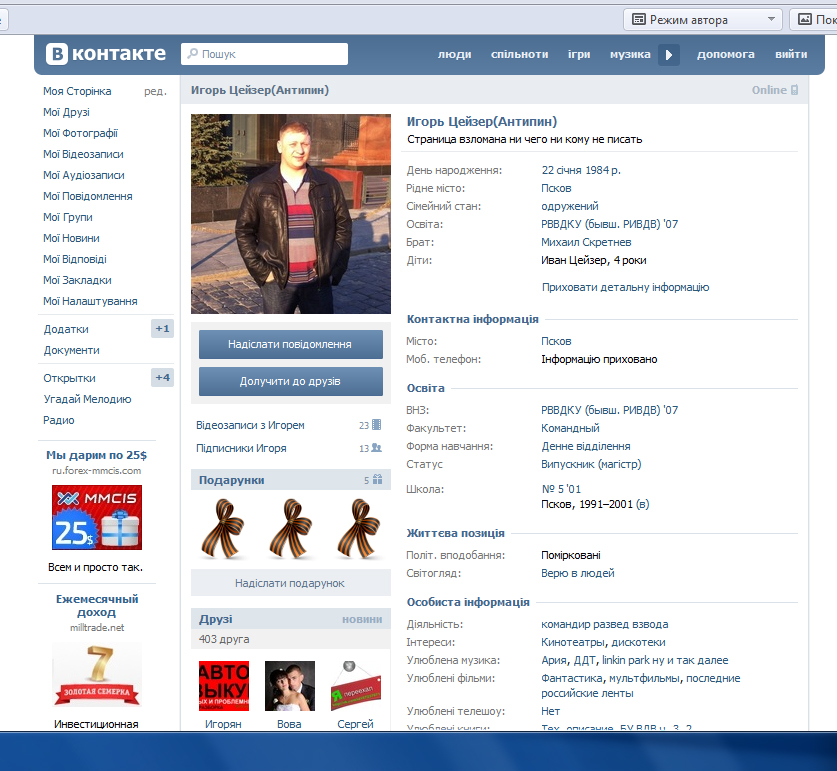Click the 403 друга count
The height and width of the screenshot is (771, 837).
tap(224, 639)
